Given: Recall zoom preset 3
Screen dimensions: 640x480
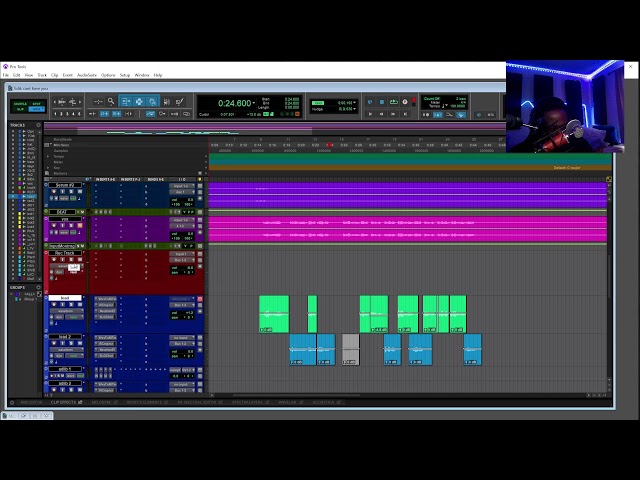Looking at the screenshot, I should click(x=67, y=114).
